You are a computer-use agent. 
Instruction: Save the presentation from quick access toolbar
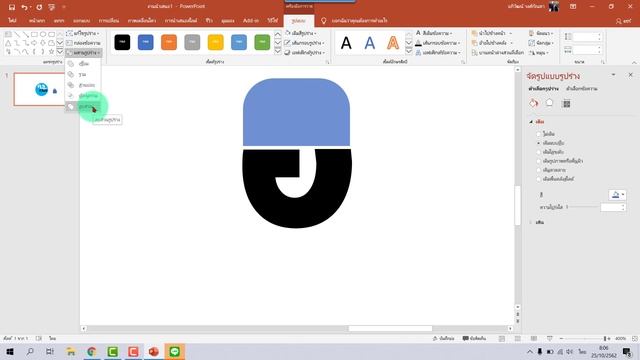pyautogui.click(x=12, y=7)
